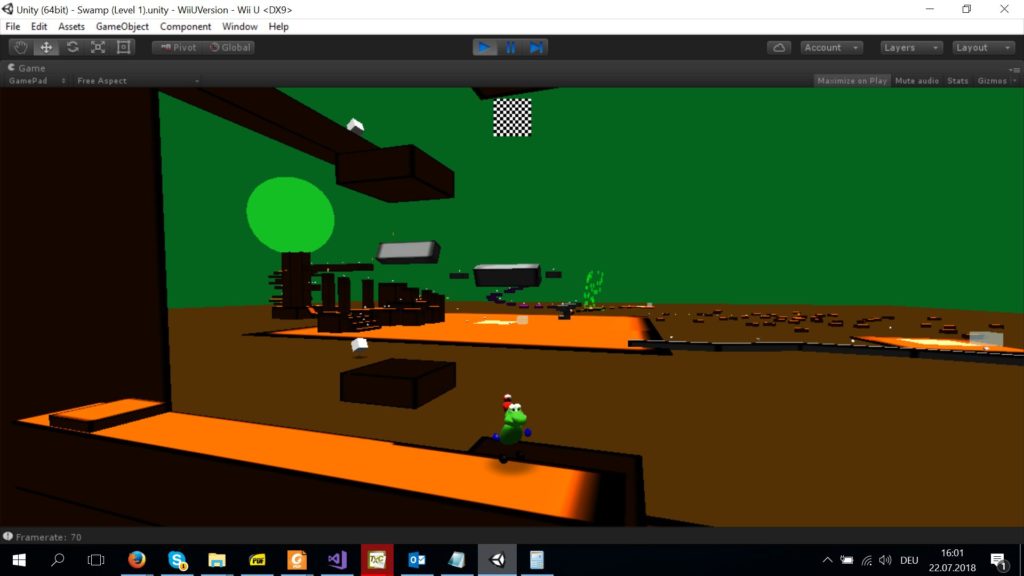Open the Account dropdown
1024x576 pixels.
coord(831,48)
